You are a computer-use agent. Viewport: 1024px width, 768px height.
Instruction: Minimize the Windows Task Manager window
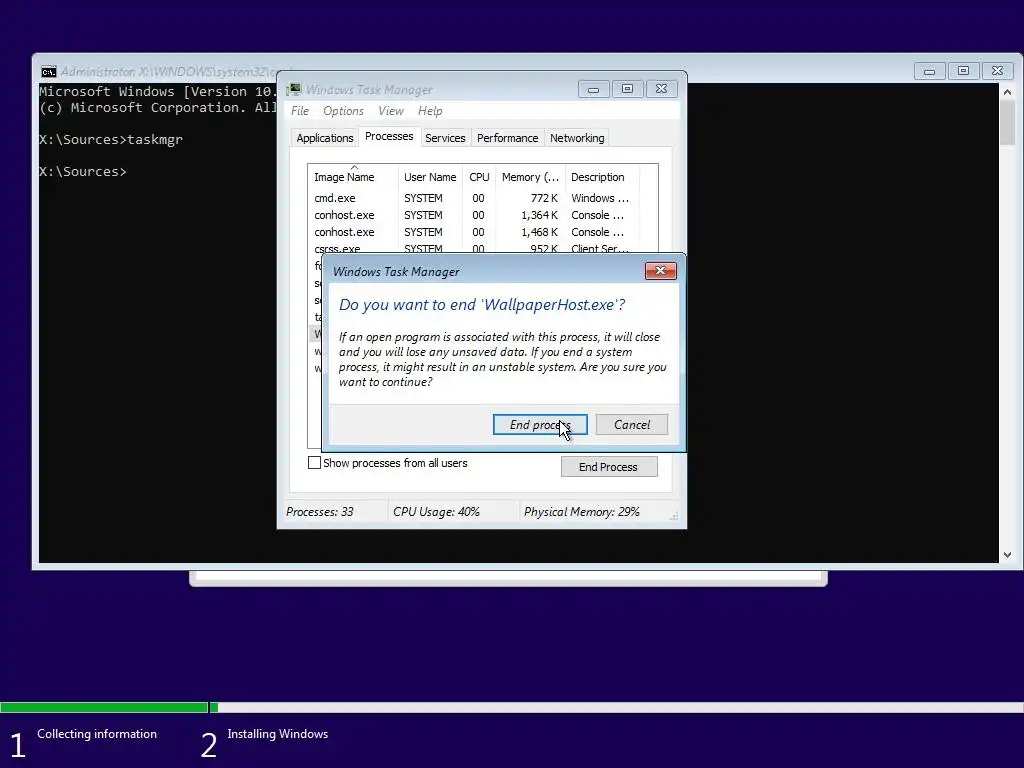click(594, 89)
